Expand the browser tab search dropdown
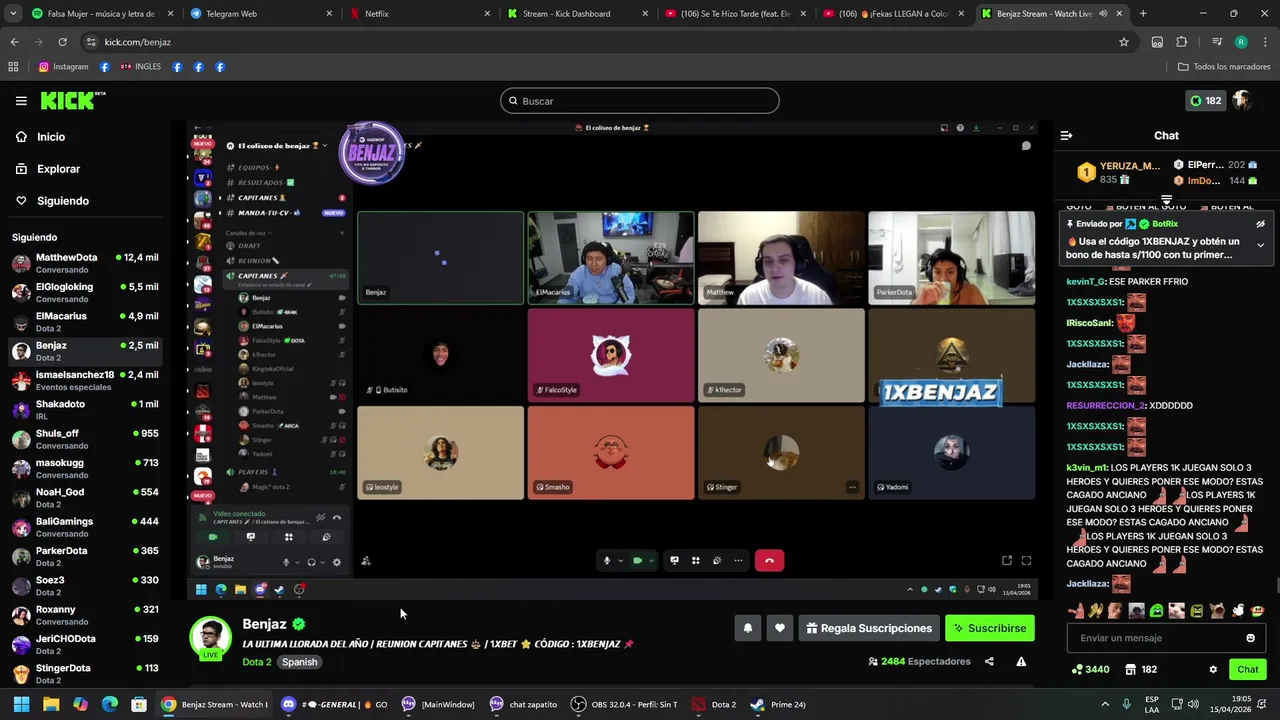The height and width of the screenshot is (720, 1280). (x=12, y=14)
